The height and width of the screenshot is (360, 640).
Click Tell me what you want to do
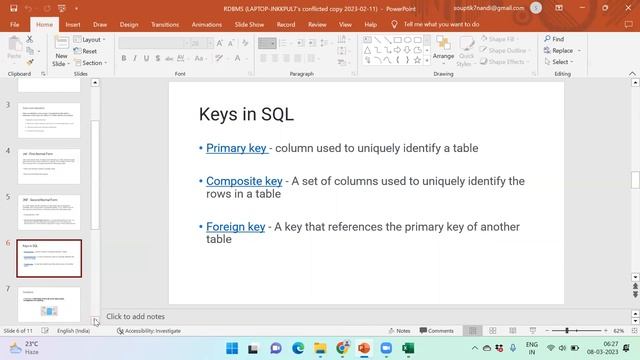(441, 24)
